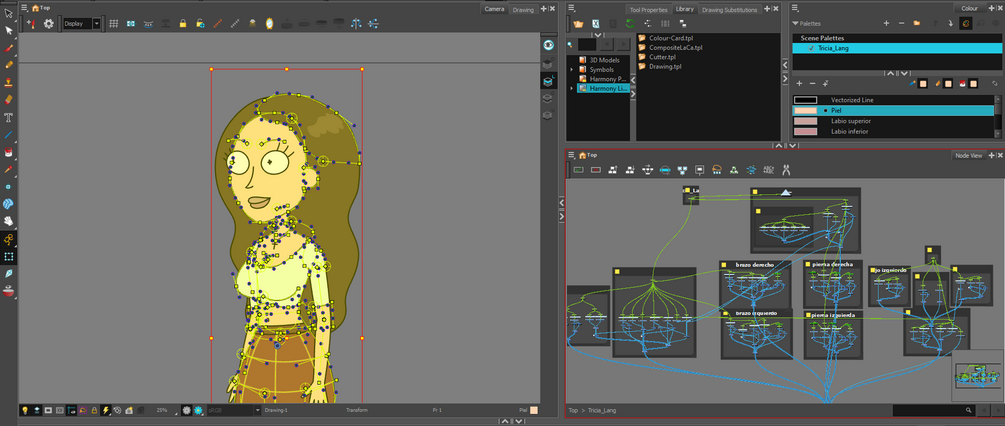Select the Node View tab
The height and width of the screenshot is (426, 1005).
pos(968,156)
